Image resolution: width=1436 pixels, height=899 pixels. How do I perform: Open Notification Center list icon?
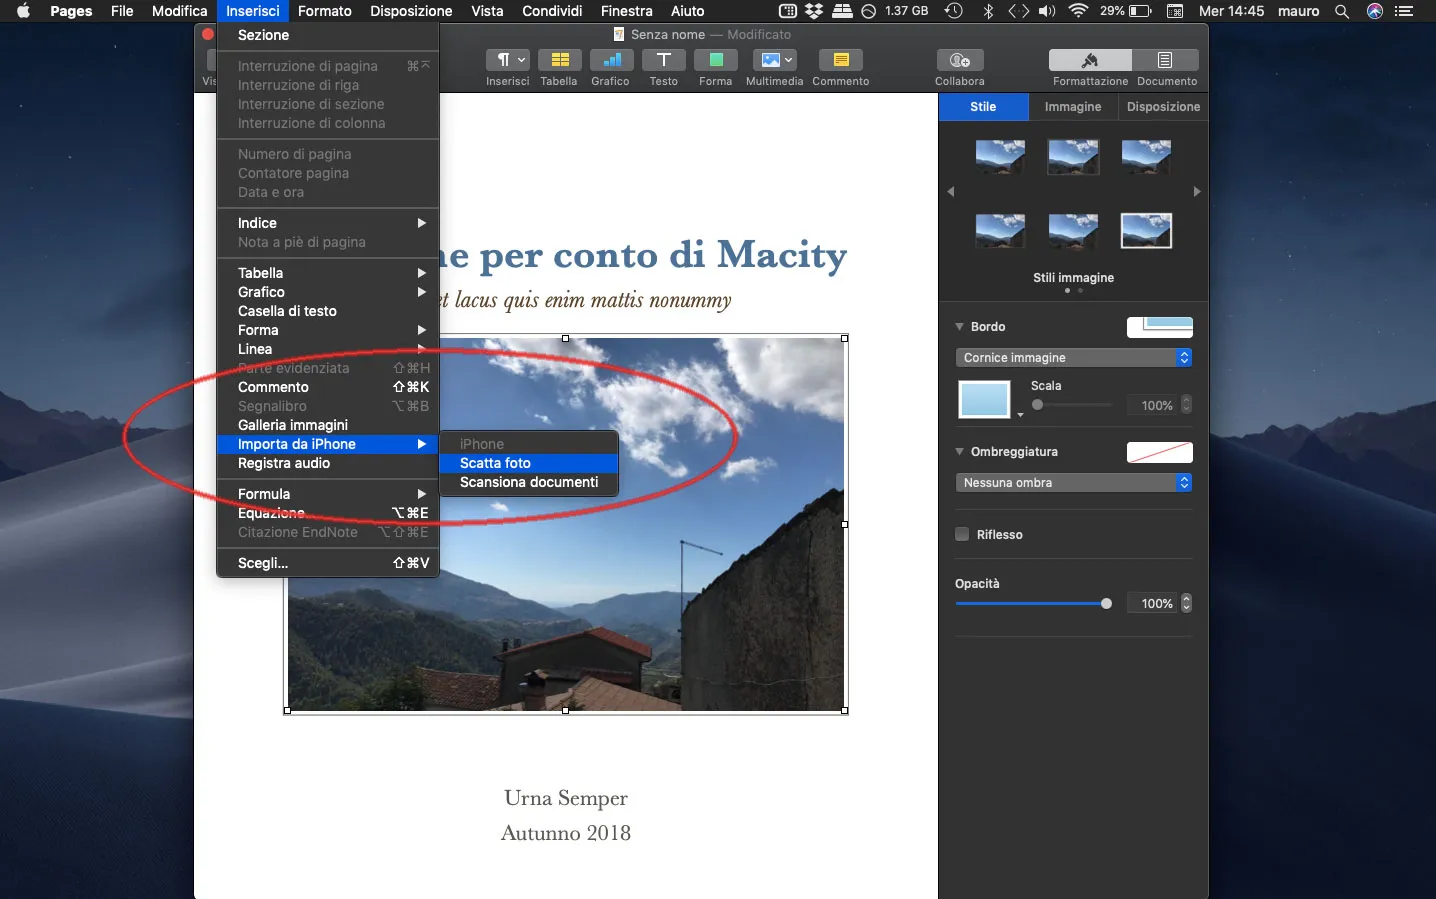1405,11
